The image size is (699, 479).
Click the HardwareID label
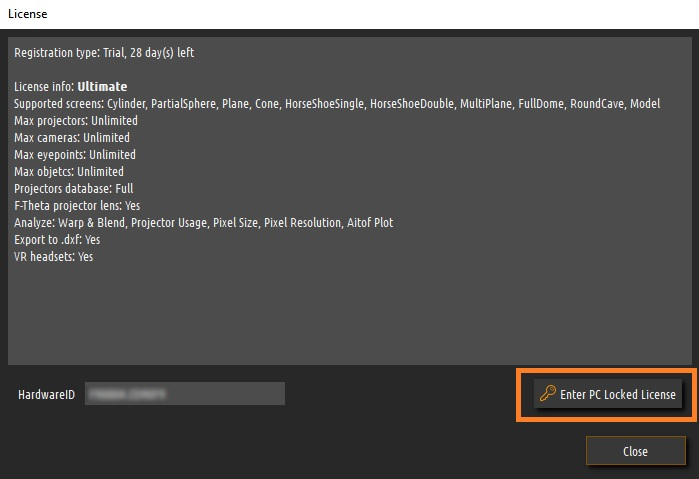click(x=46, y=395)
